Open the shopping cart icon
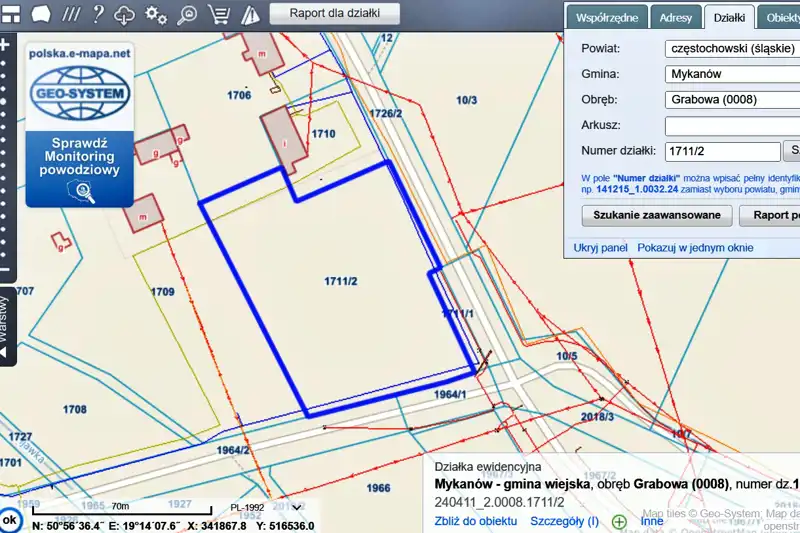 pos(217,15)
